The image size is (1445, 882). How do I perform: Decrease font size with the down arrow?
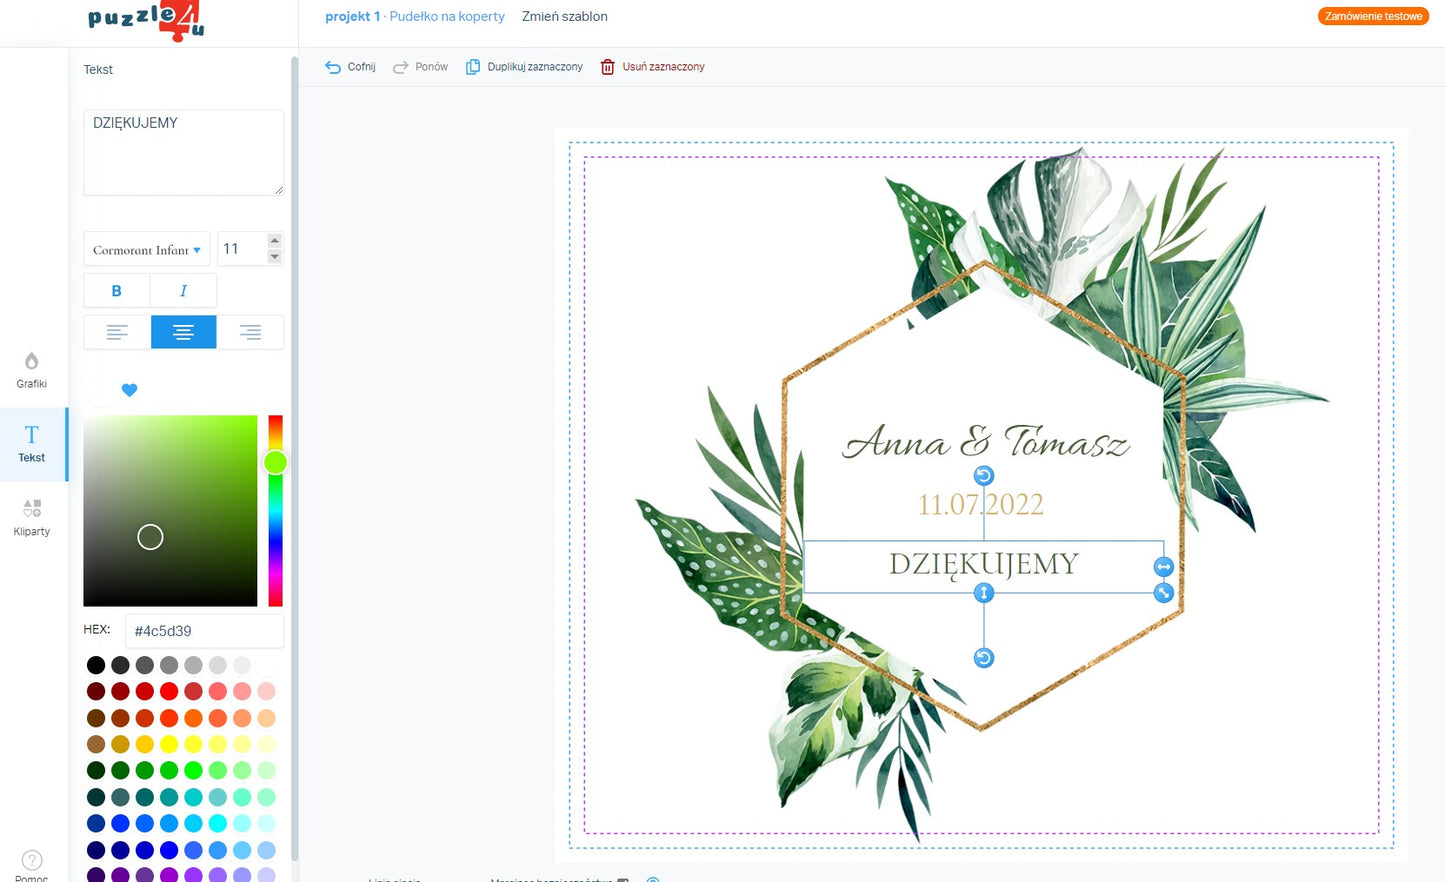click(x=275, y=257)
